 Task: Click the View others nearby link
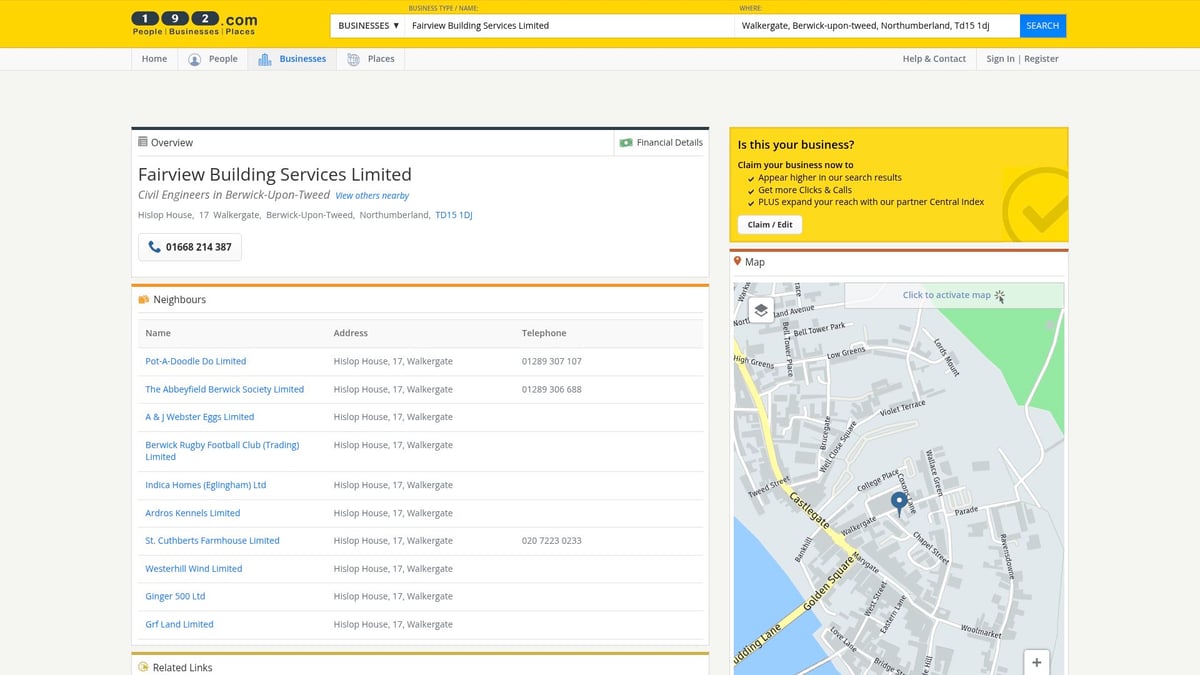[x=372, y=196]
